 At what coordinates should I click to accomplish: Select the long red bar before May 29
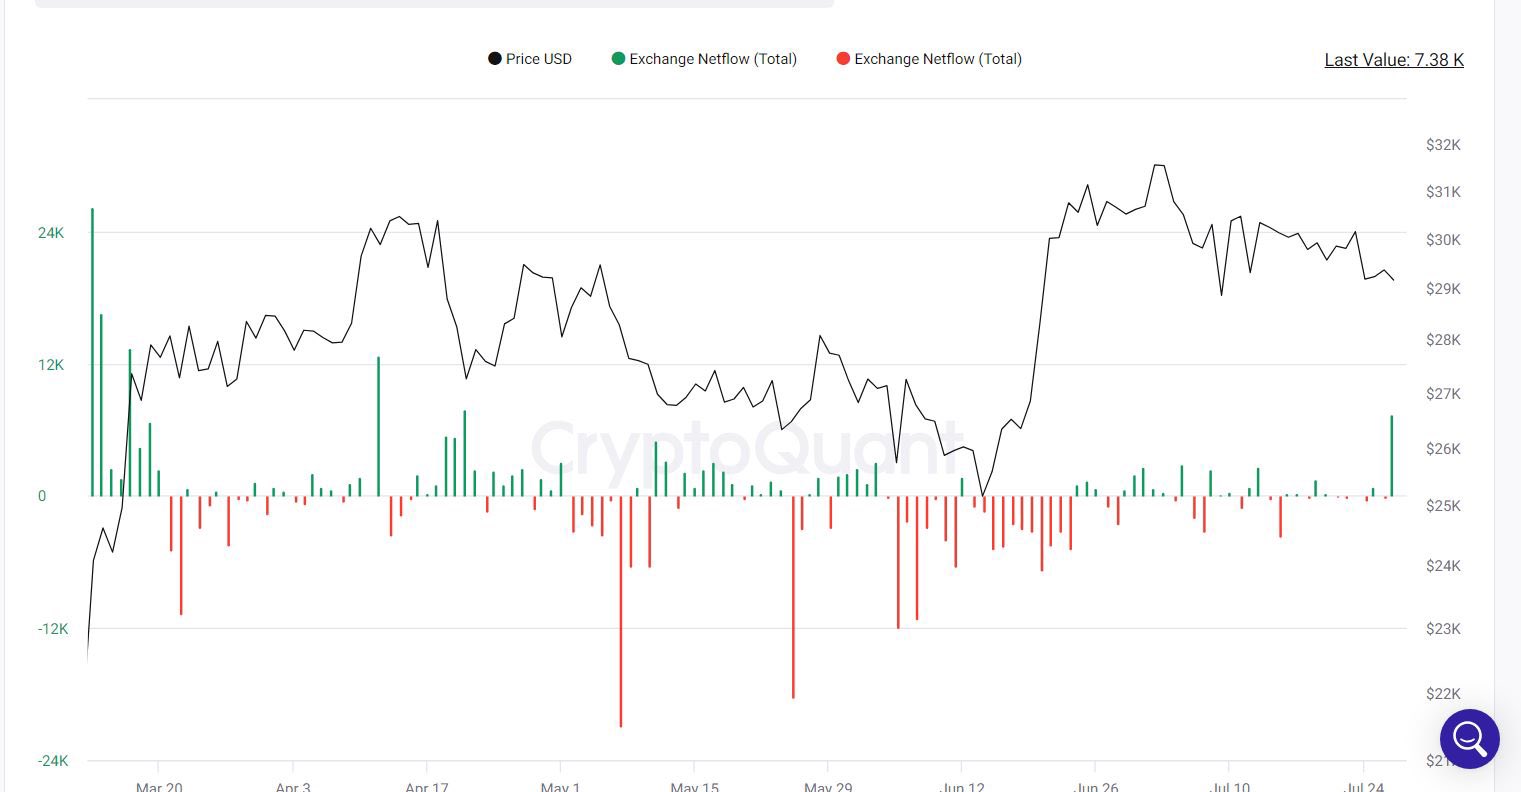[793, 596]
